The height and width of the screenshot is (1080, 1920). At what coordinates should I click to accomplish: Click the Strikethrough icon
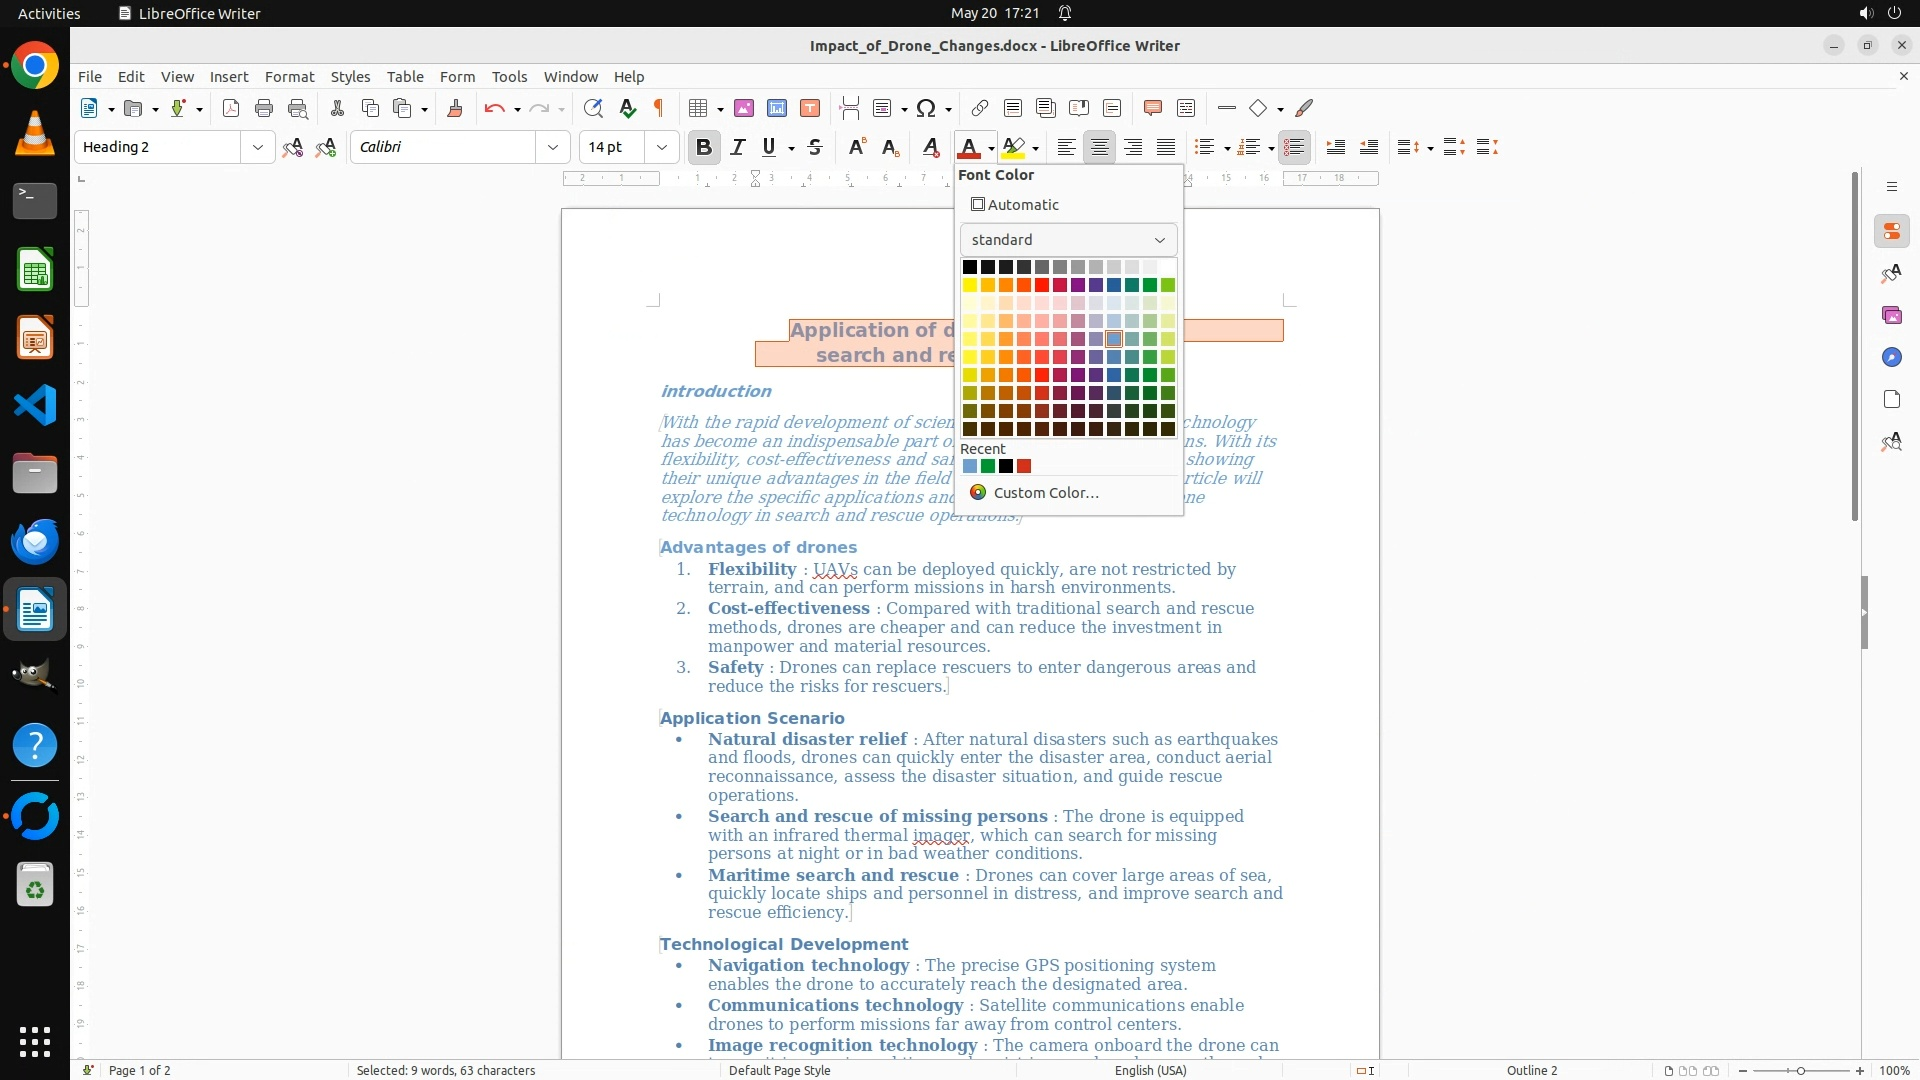[x=815, y=147]
